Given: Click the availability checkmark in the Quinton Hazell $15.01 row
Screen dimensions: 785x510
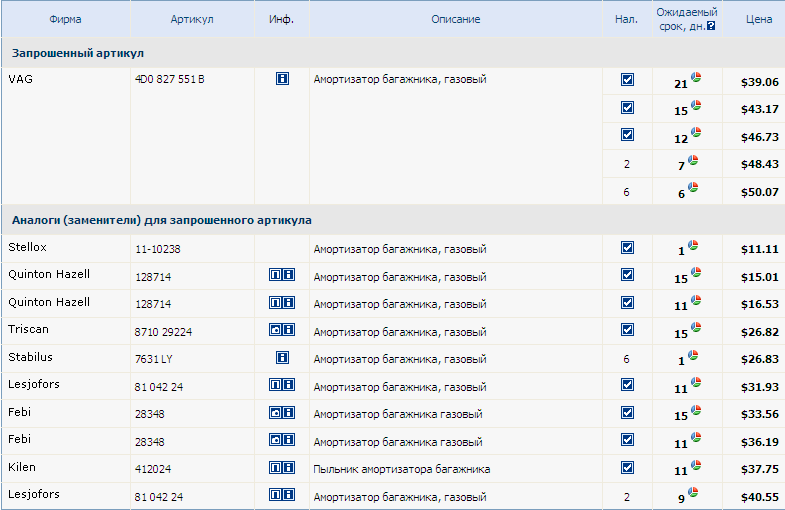Looking at the screenshot, I should tap(627, 275).
